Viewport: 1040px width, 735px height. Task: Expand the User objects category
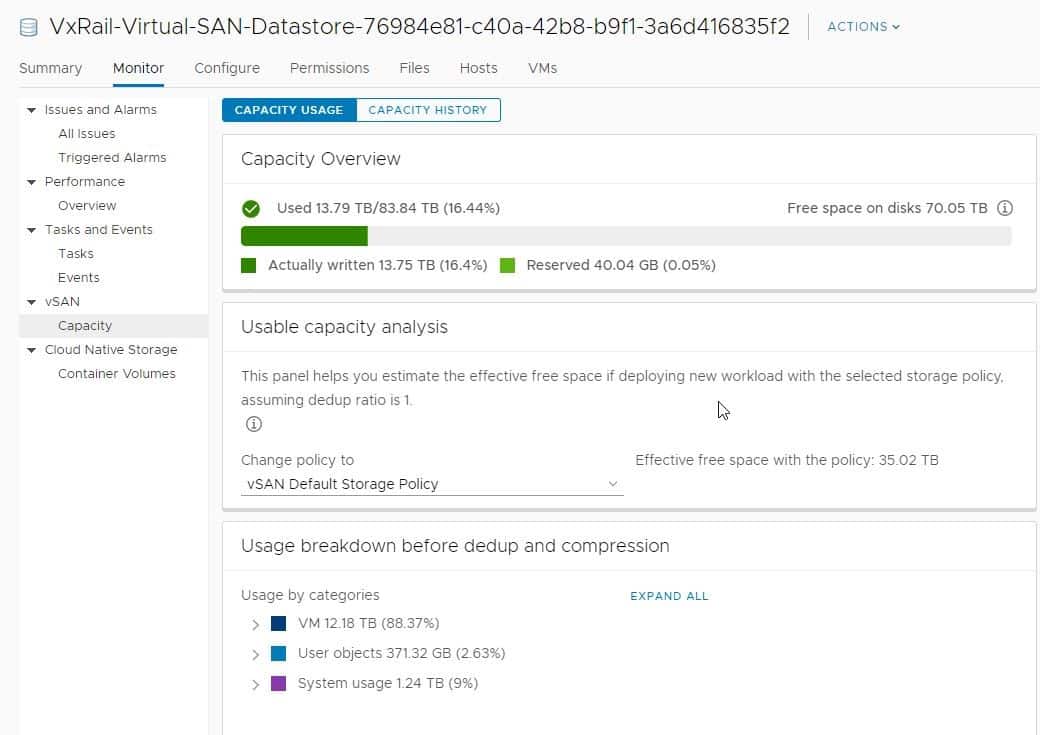(x=255, y=653)
